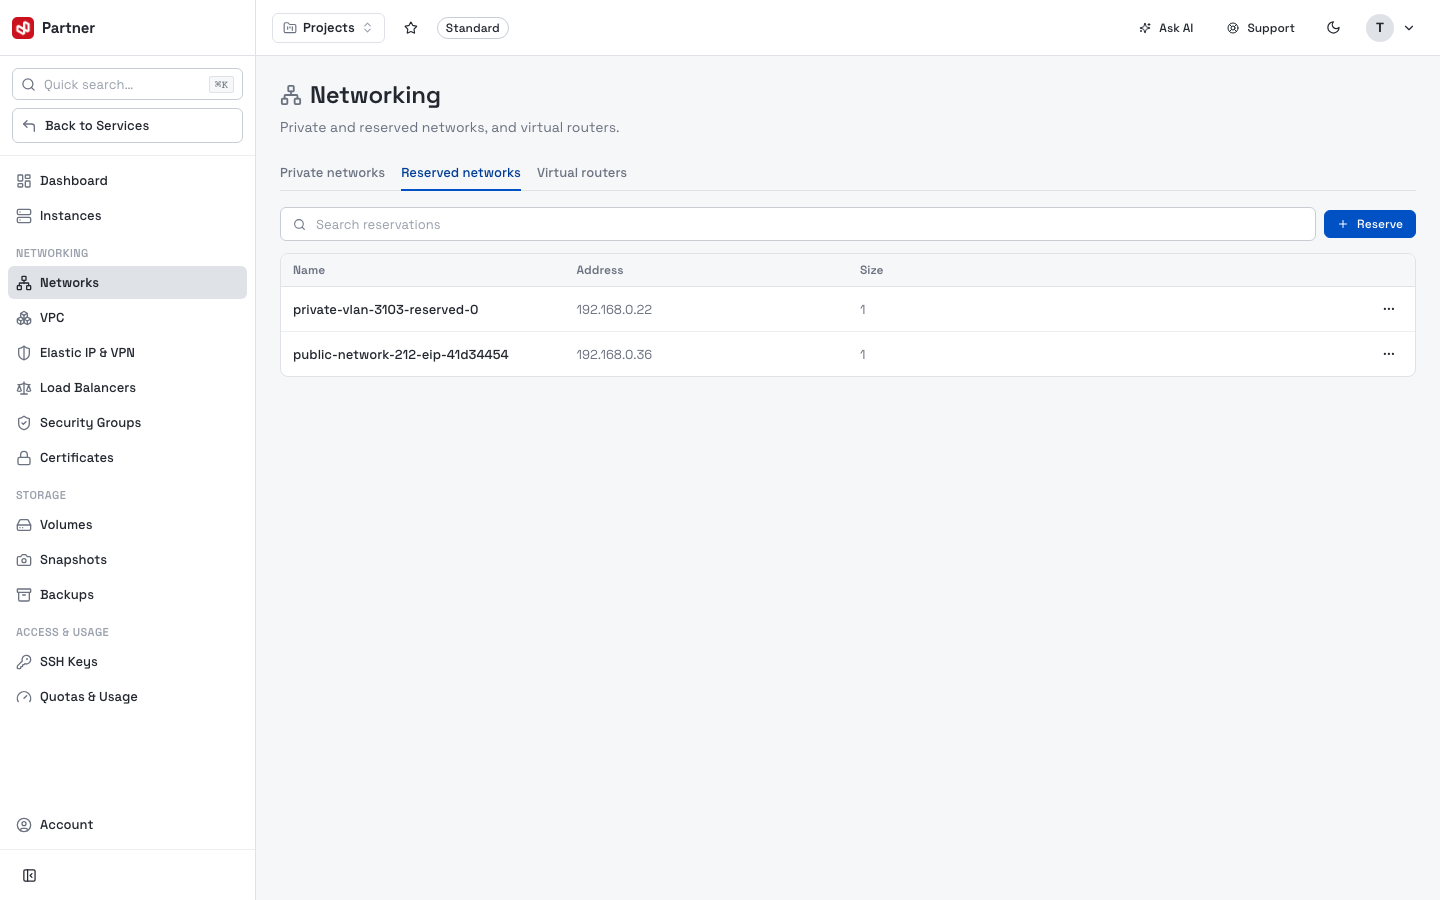Favorite the project with the star icon

tap(411, 28)
